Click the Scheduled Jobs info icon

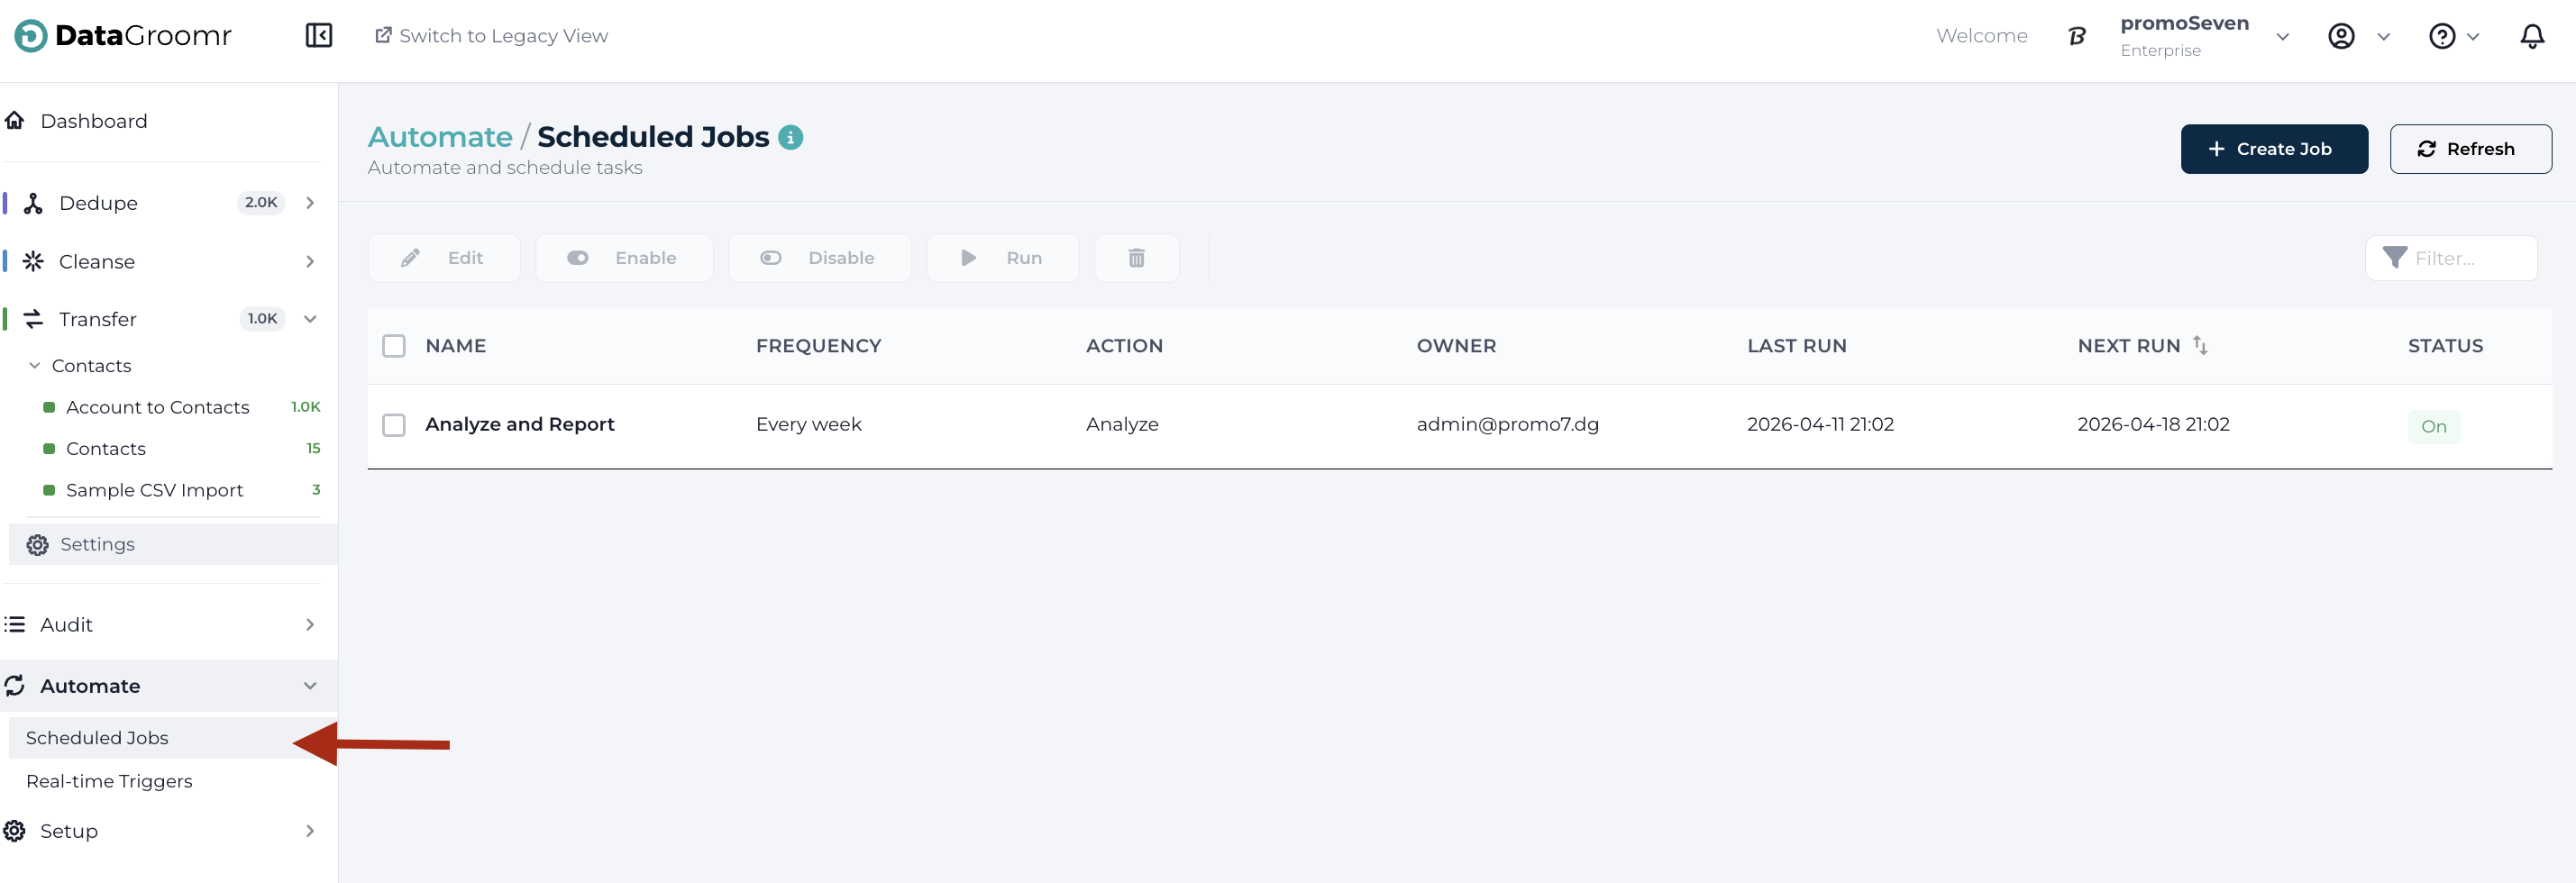click(791, 137)
